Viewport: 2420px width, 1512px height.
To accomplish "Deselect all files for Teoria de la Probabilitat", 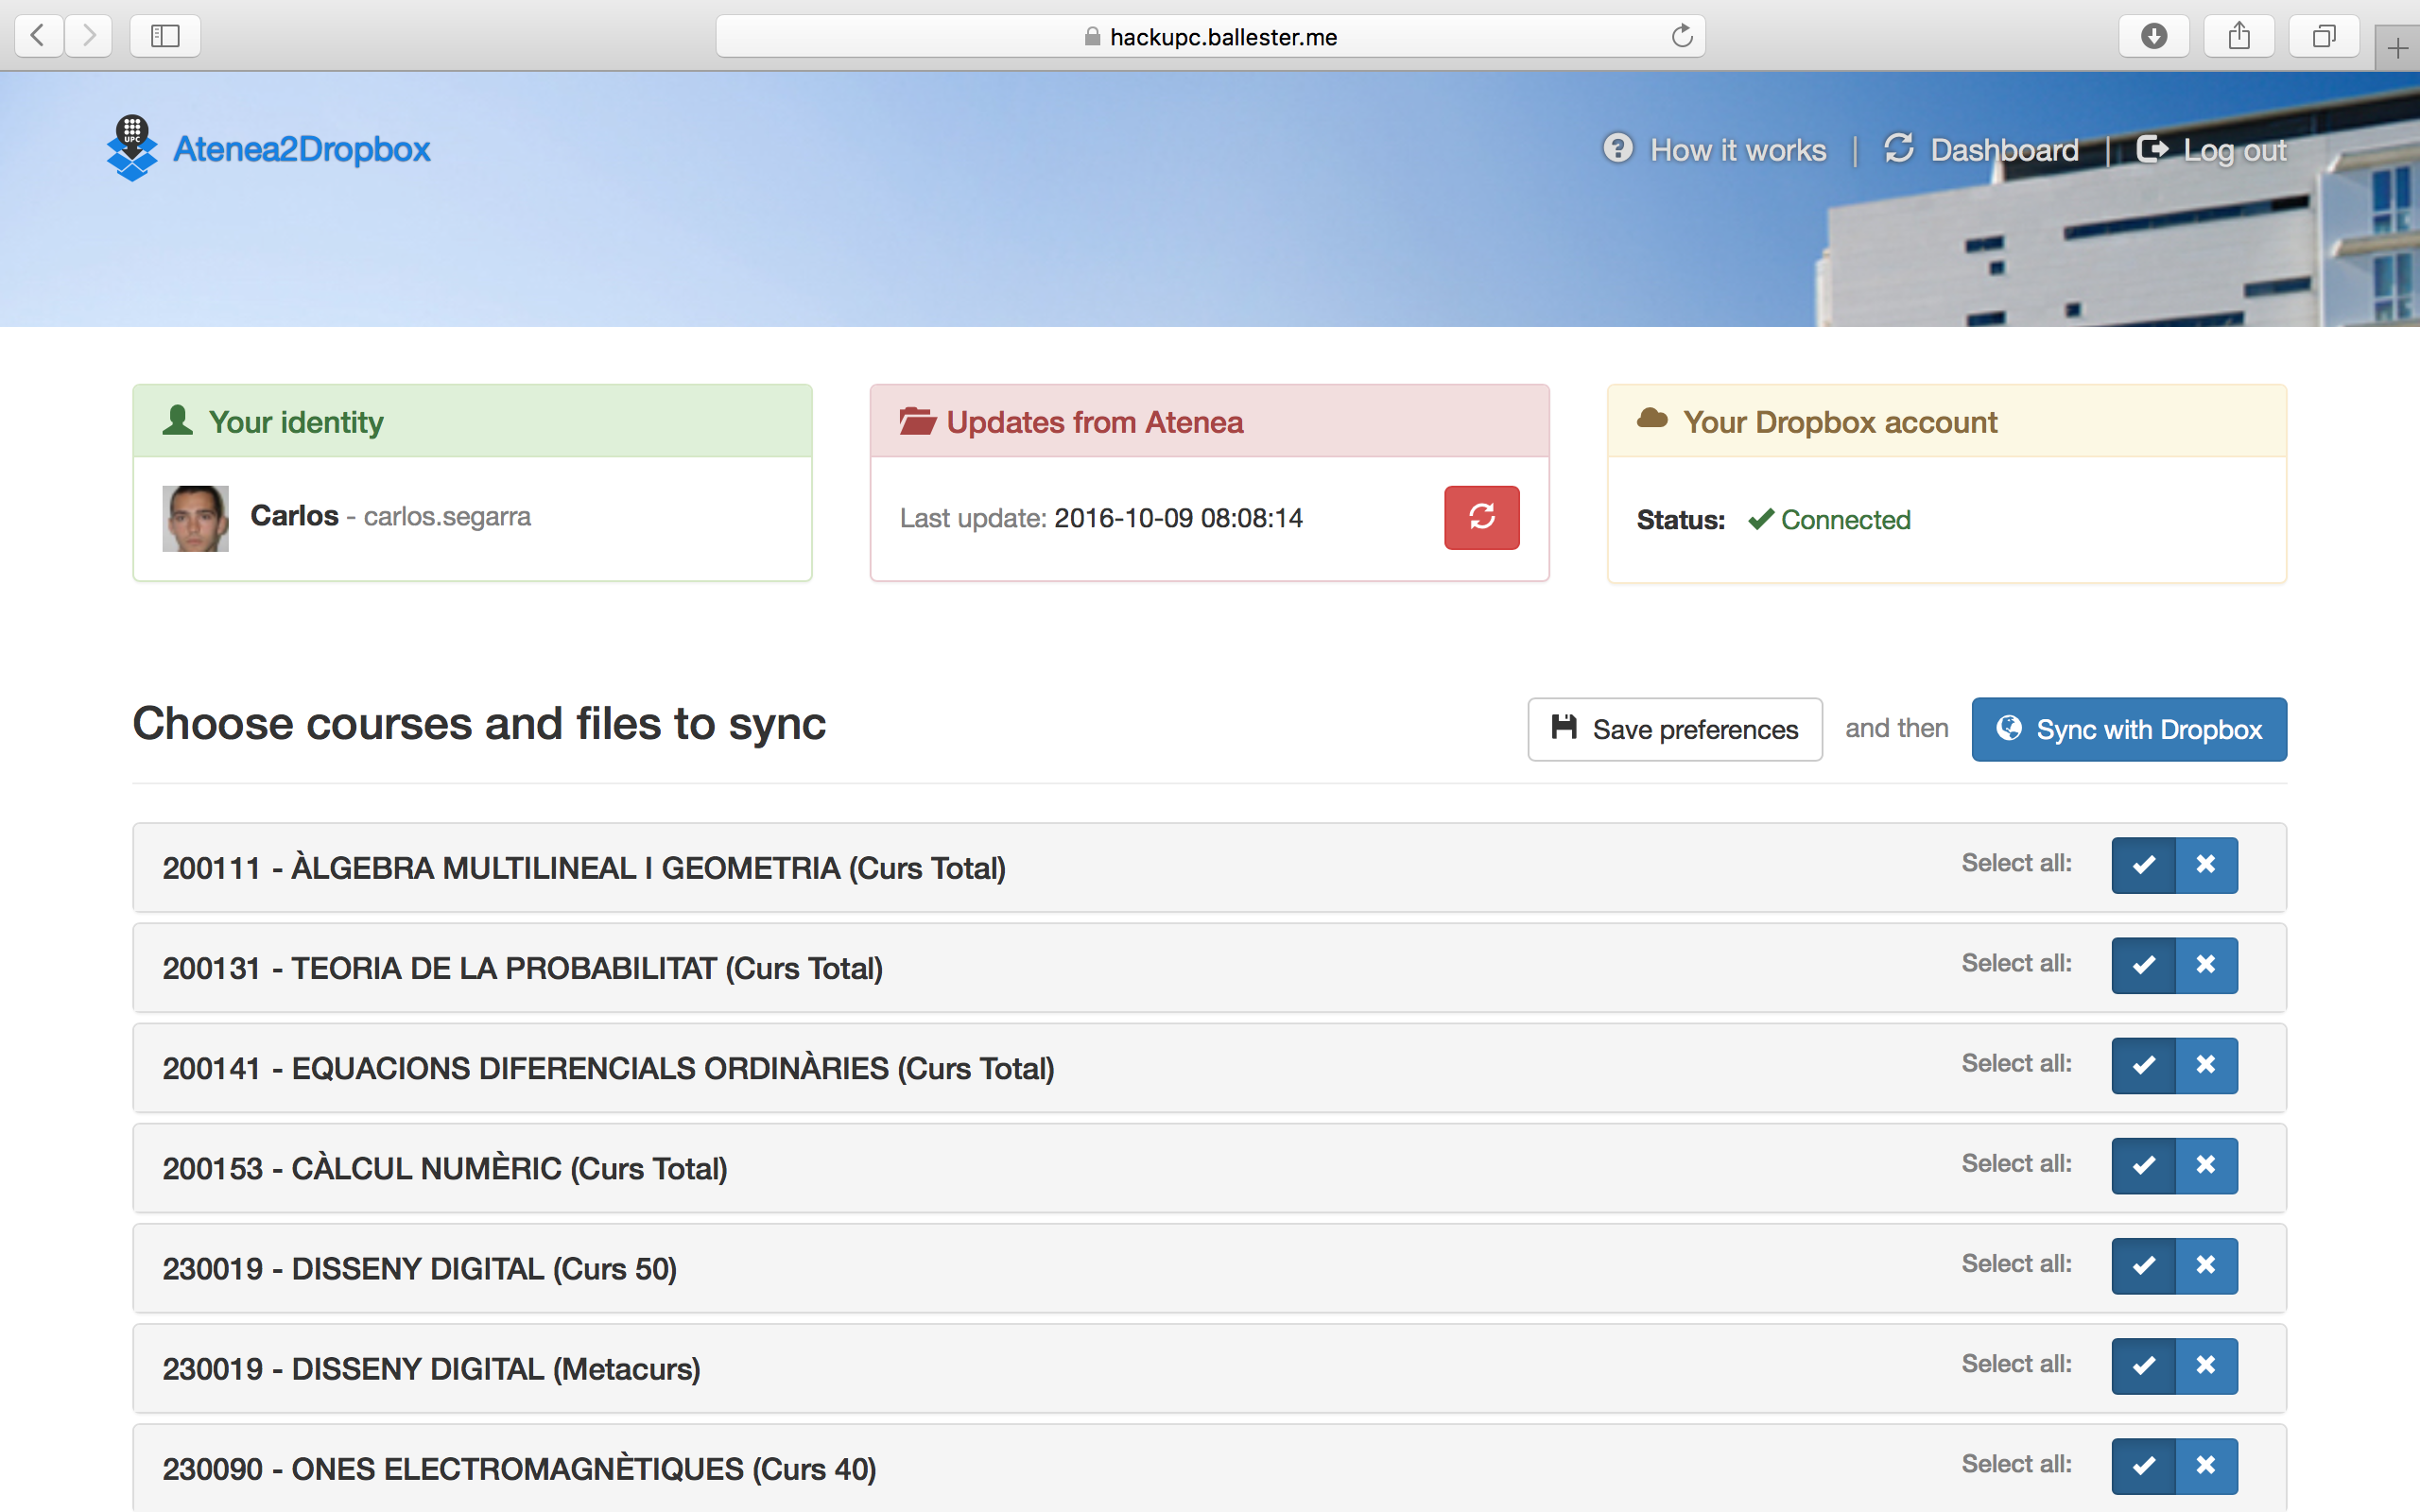I will pyautogui.click(x=2206, y=965).
